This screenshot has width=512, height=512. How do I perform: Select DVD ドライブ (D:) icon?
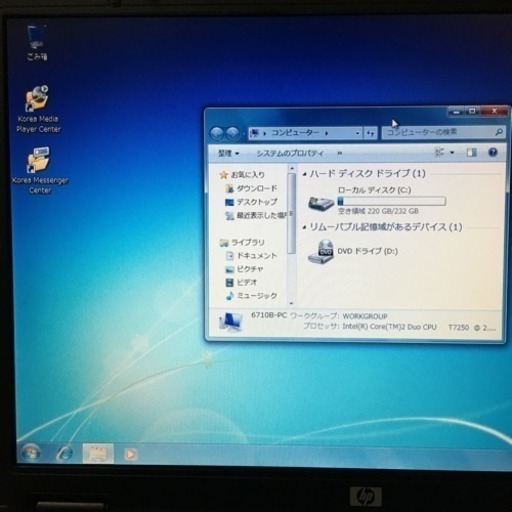(x=321, y=252)
